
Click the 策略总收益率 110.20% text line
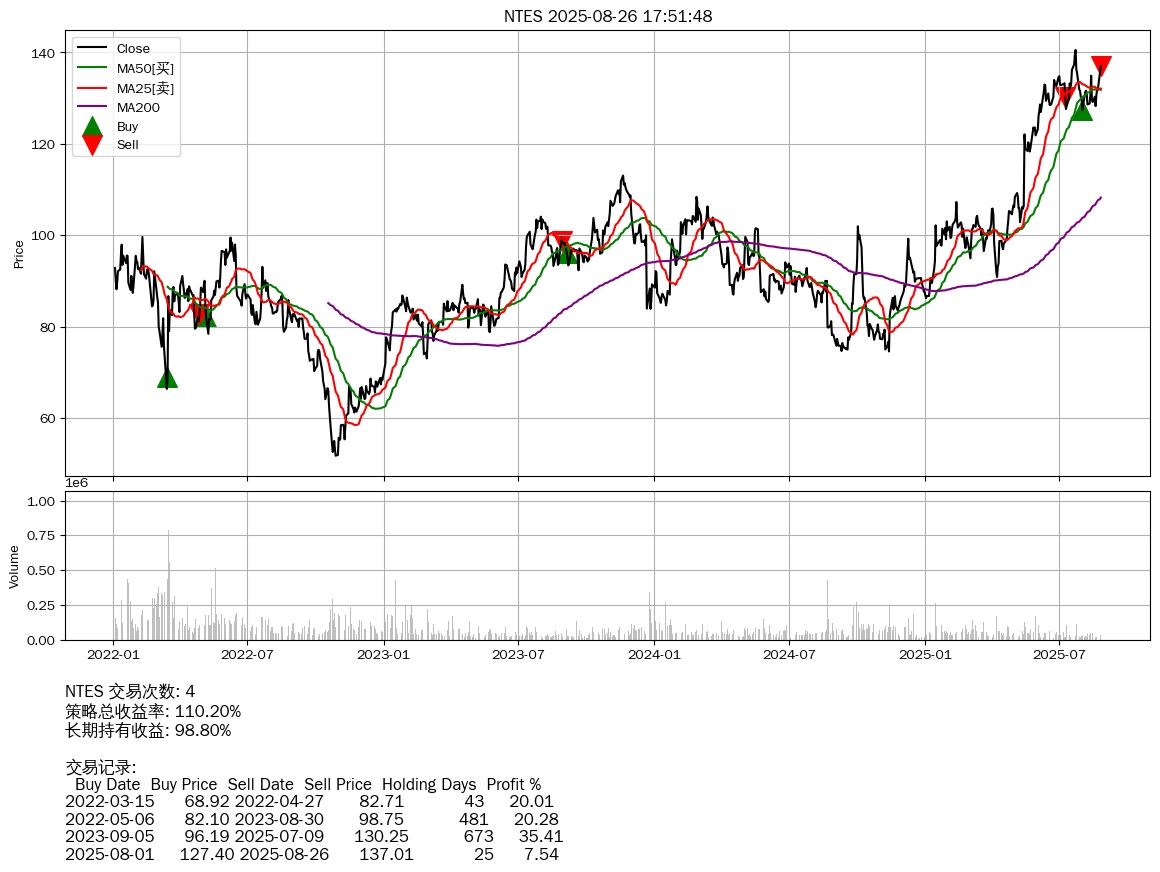pos(153,711)
